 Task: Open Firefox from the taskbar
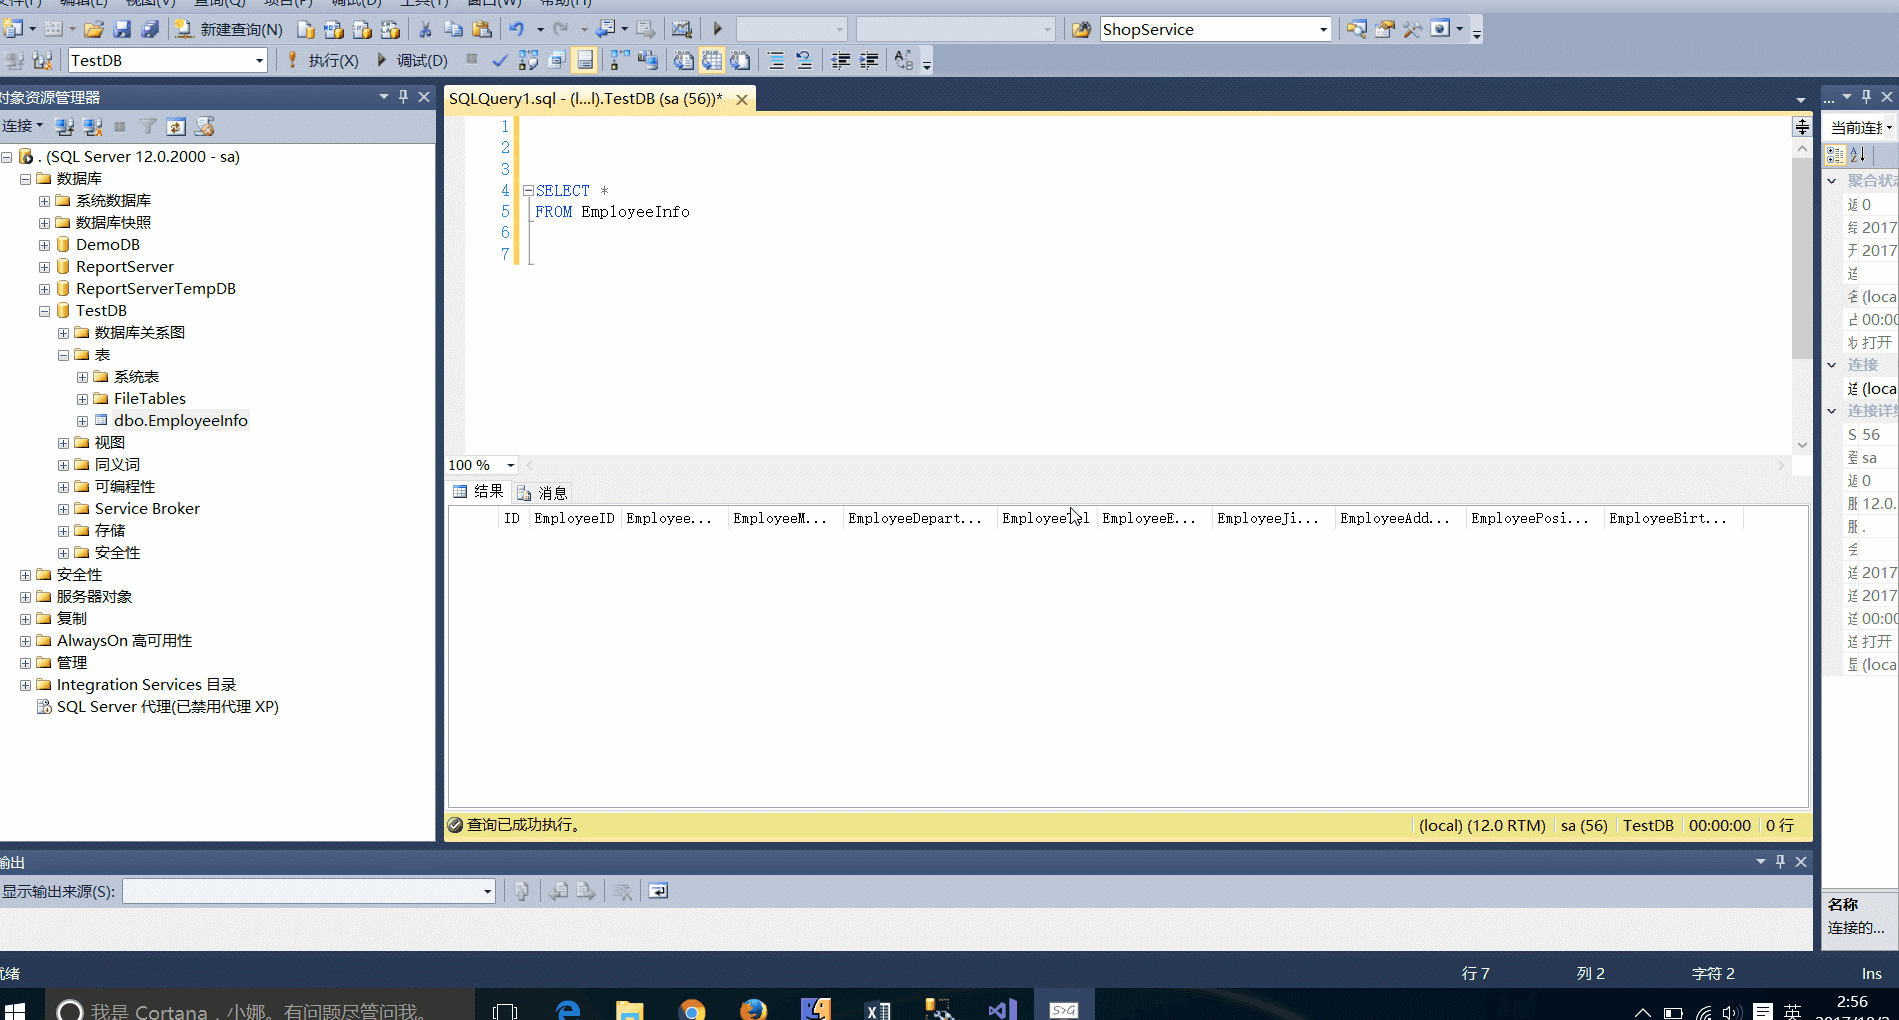coord(753,1009)
